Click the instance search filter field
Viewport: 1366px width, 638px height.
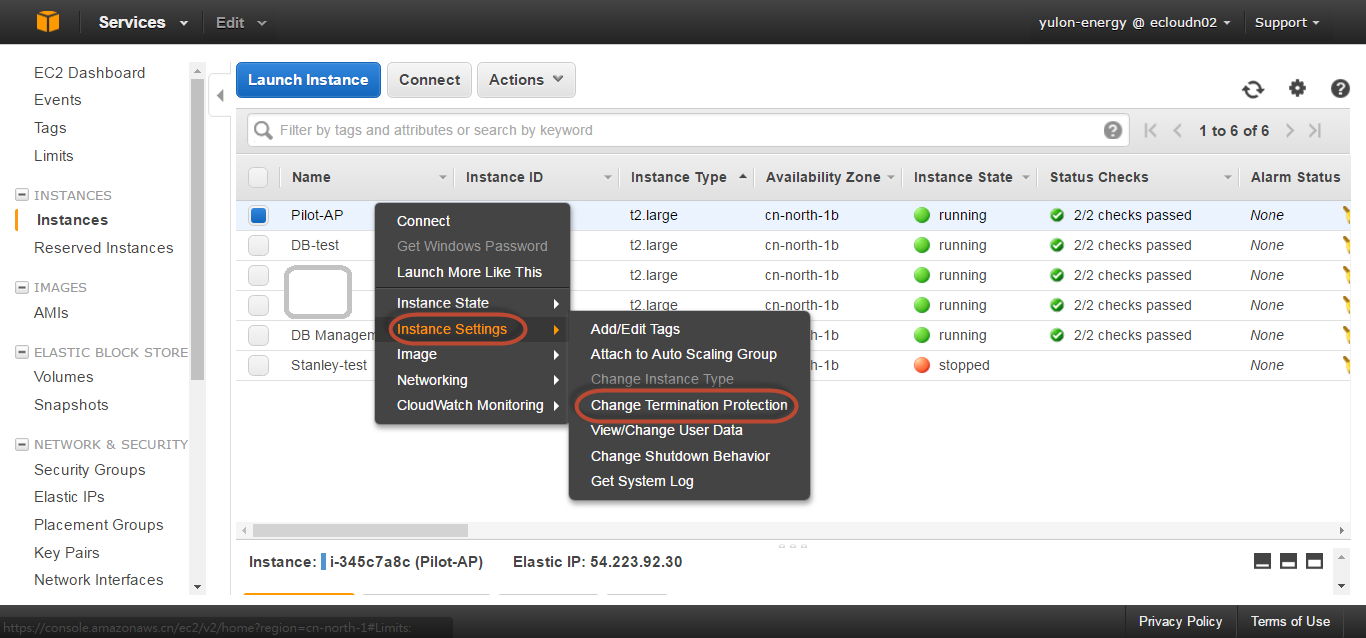[x=680, y=130]
